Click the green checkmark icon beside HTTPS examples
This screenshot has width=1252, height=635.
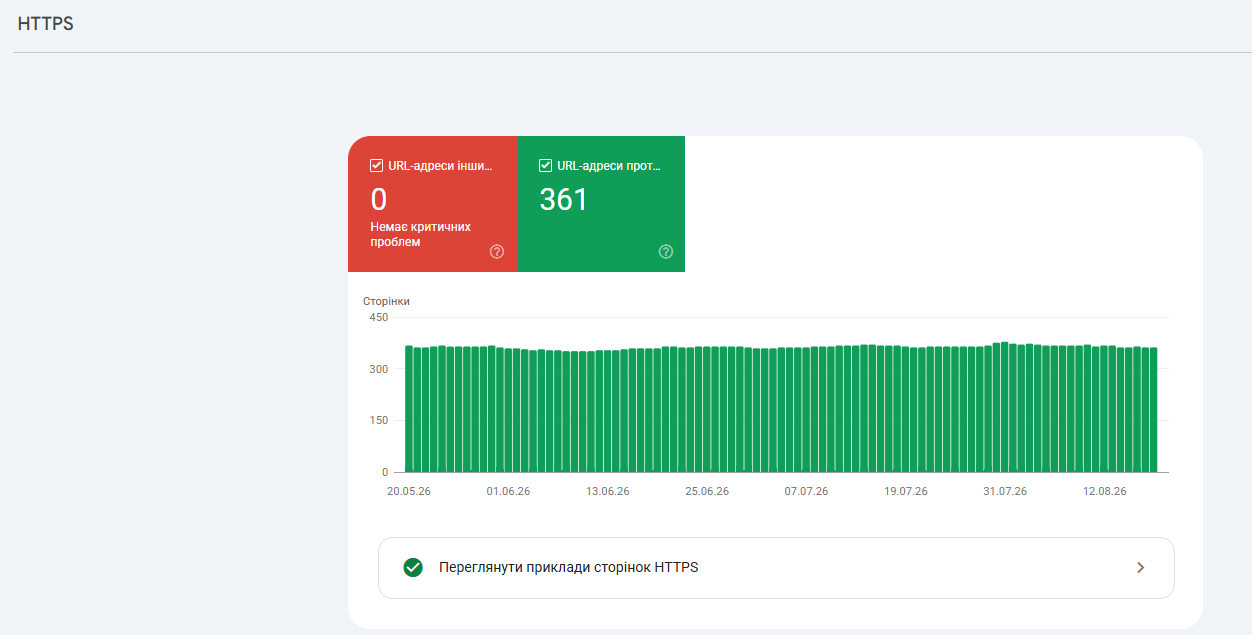pyautogui.click(x=412, y=567)
